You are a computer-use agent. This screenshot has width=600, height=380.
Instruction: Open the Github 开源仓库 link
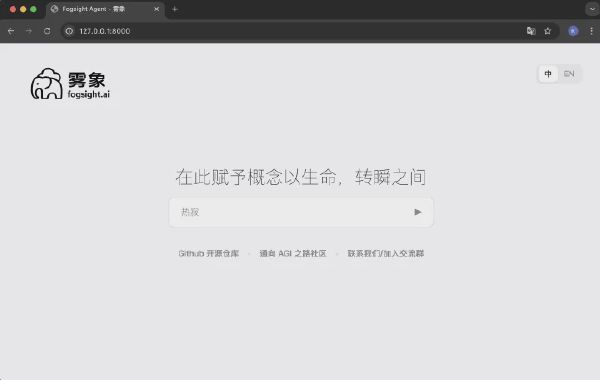click(209, 253)
